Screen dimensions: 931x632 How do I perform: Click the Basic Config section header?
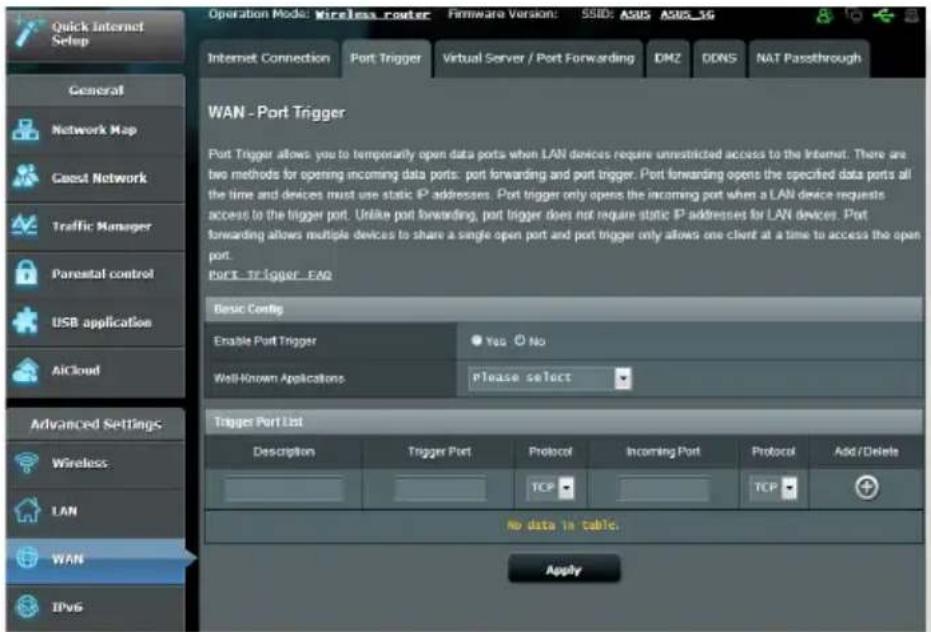coord(564,309)
